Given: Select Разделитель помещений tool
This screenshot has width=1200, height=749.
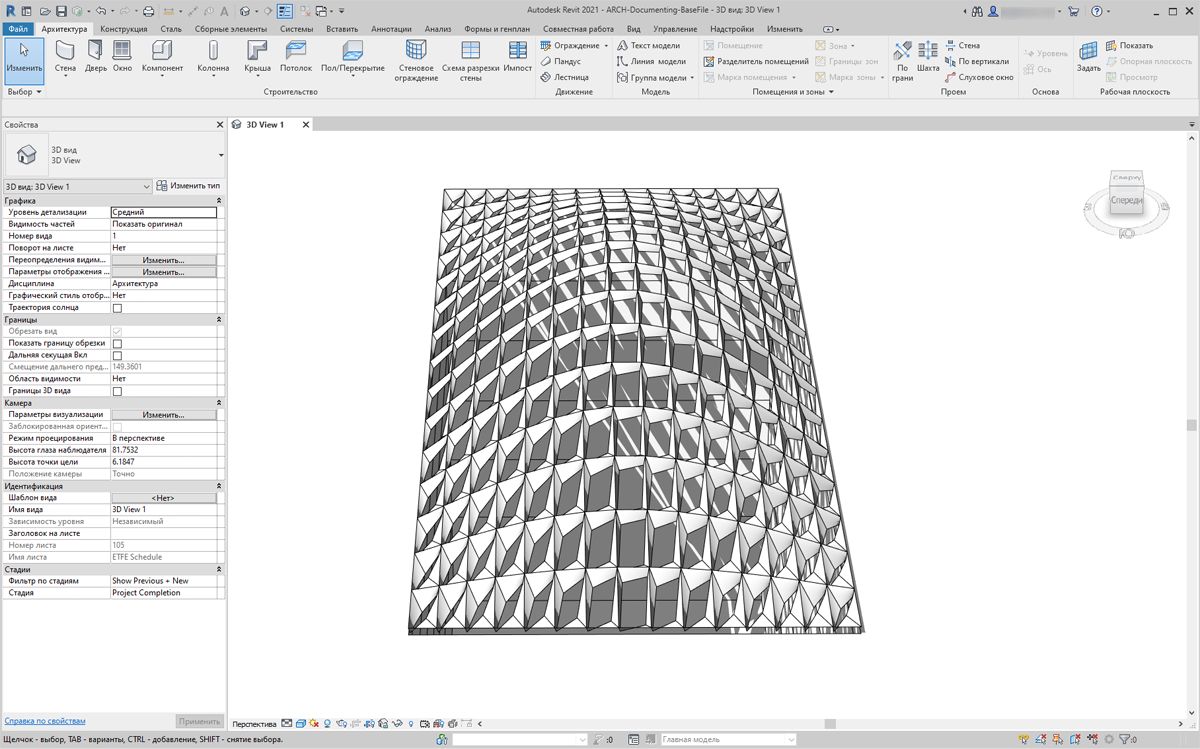Looking at the screenshot, I should [x=756, y=61].
